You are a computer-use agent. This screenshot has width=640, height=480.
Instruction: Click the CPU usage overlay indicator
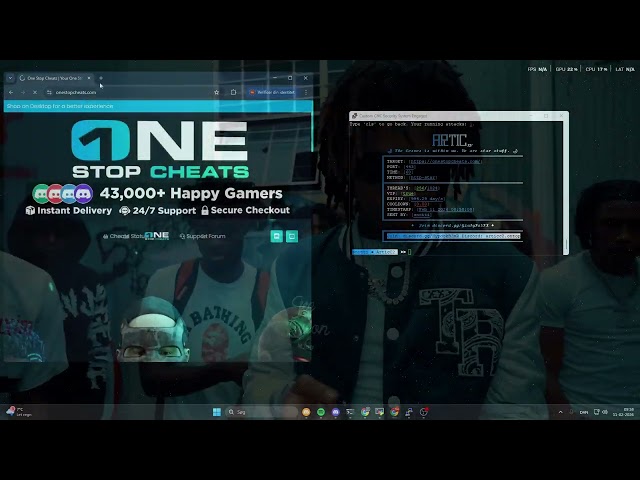(x=596, y=69)
